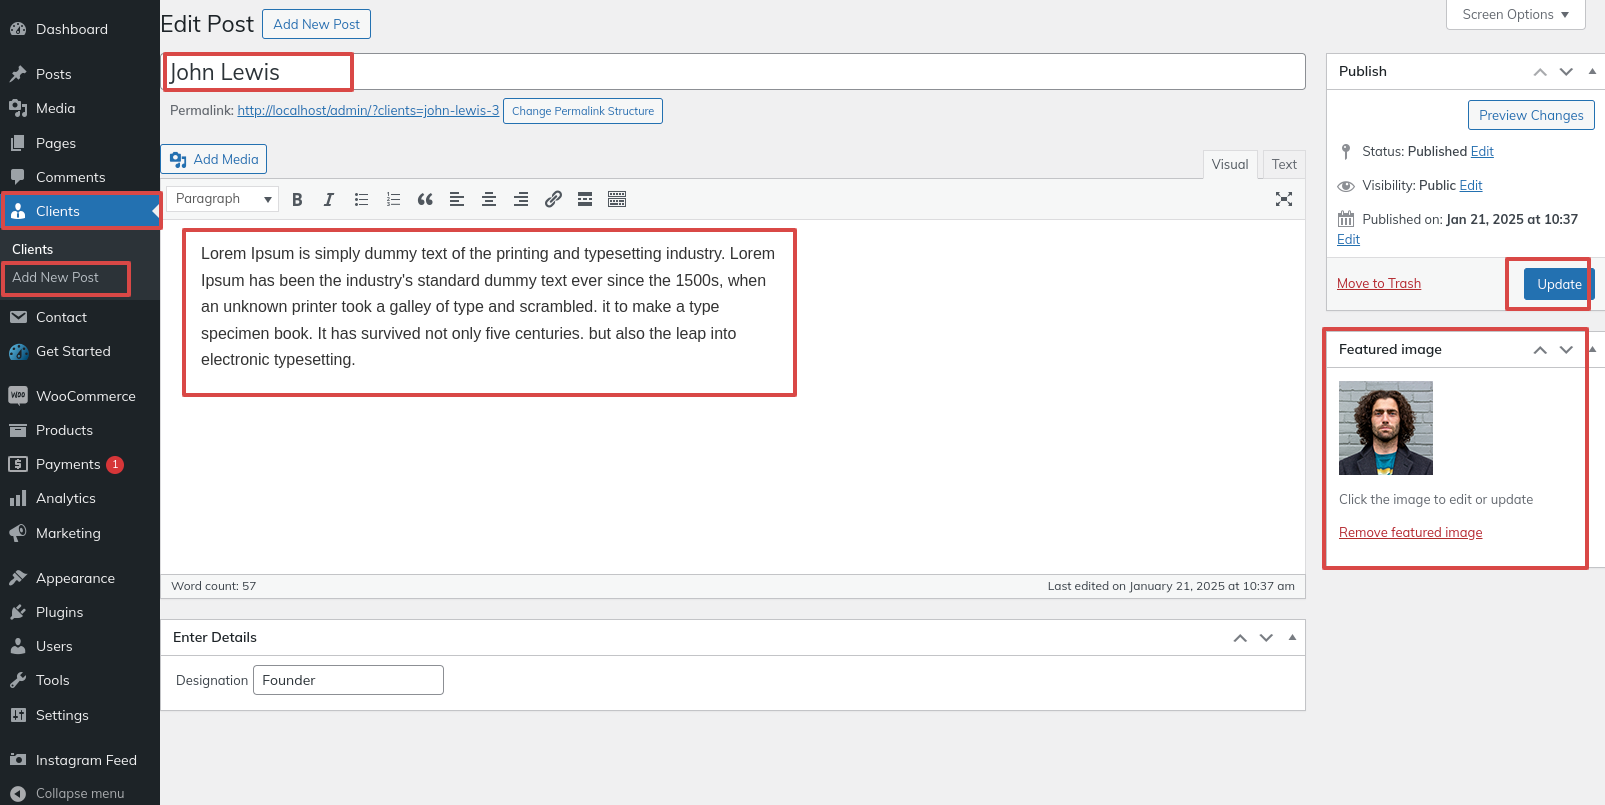Move Publish box up
Viewport: 1605px width, 805px height.
point(1540,72)
